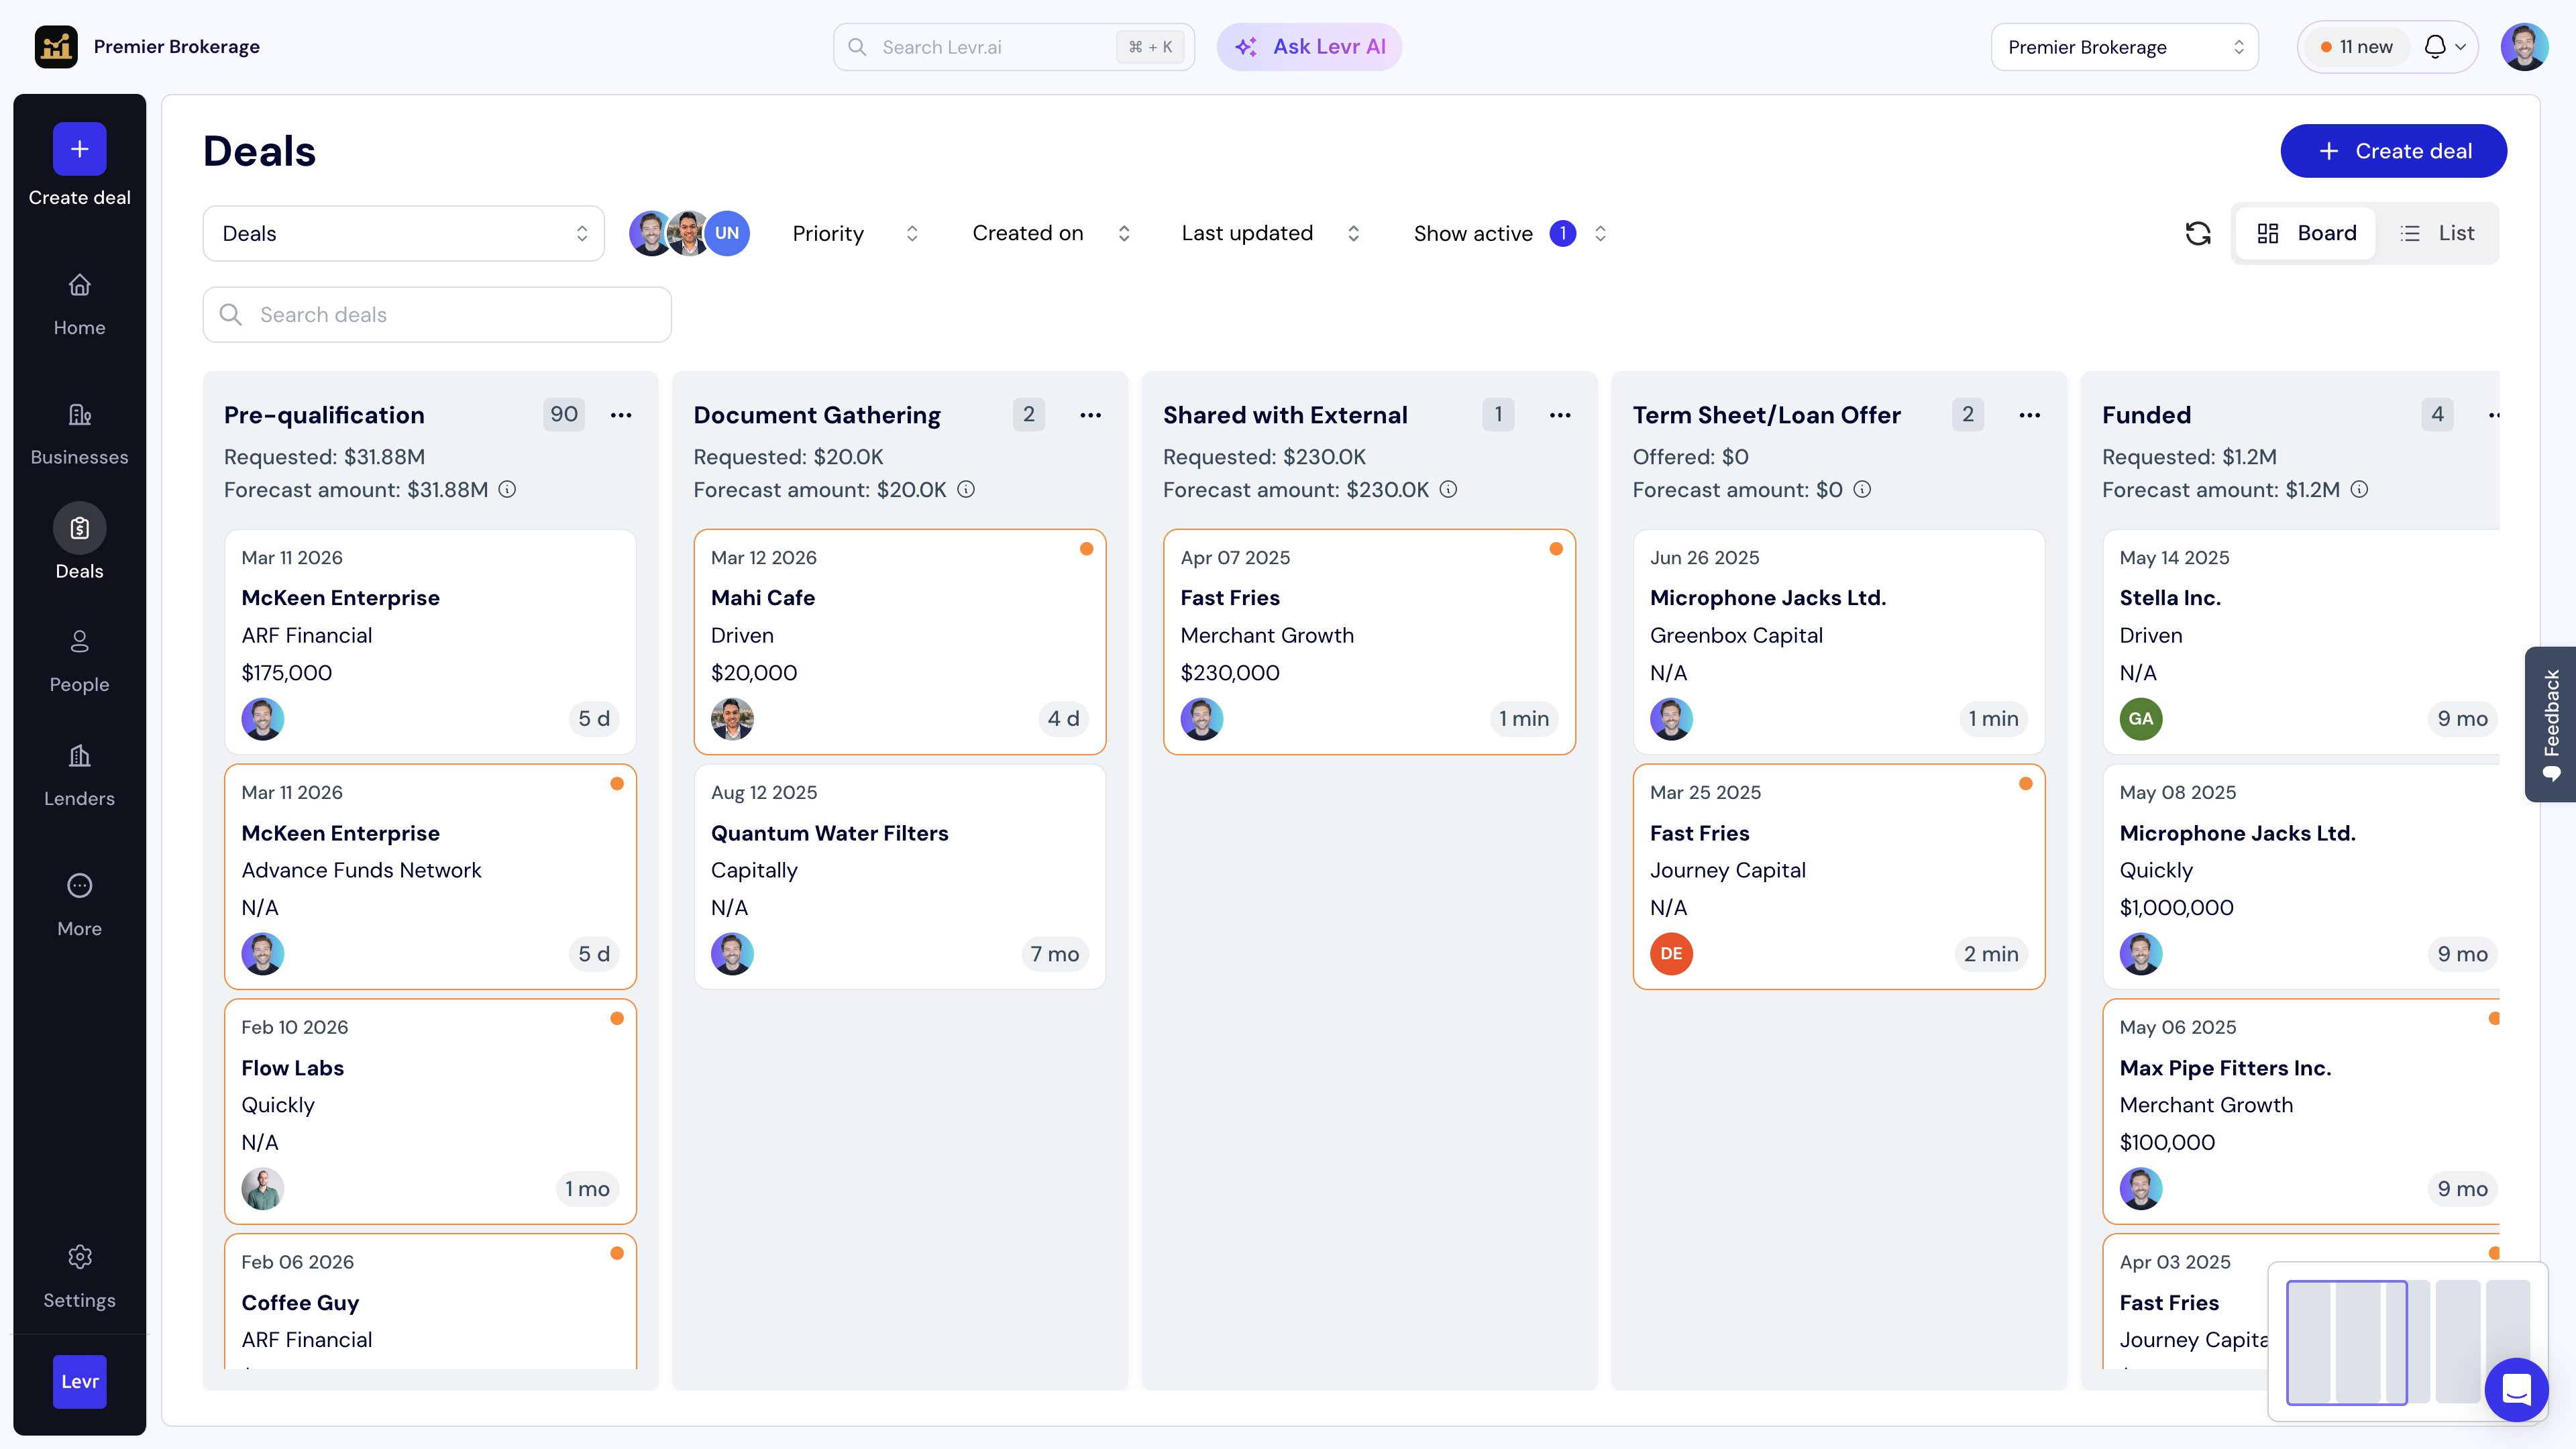Open the Premier Brokerage account switcher

click(2124, 47)
